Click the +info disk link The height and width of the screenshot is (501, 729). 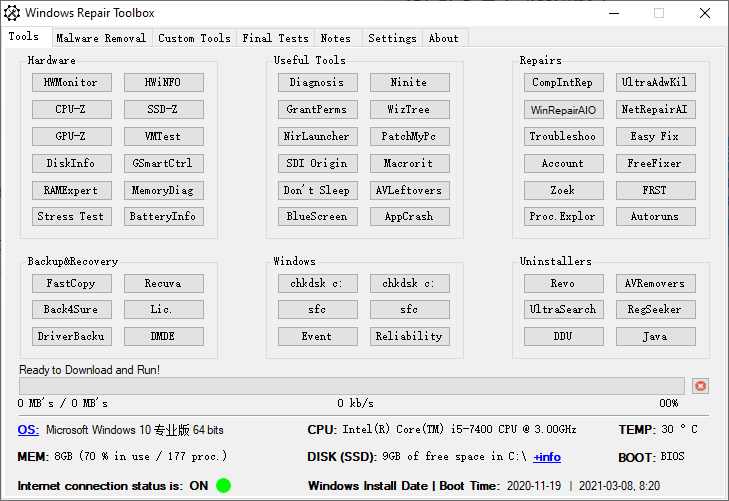tap(547, 457)
